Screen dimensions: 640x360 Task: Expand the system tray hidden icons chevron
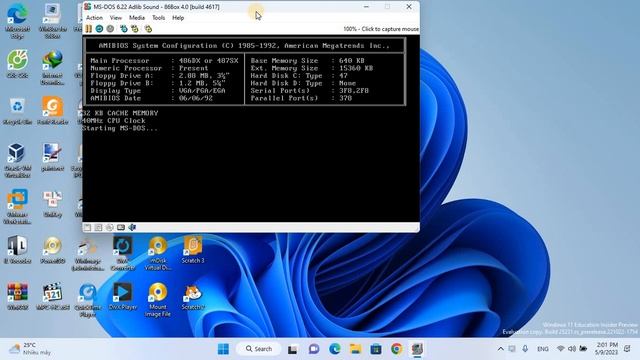pyautogui.click(x=501, y=349)
